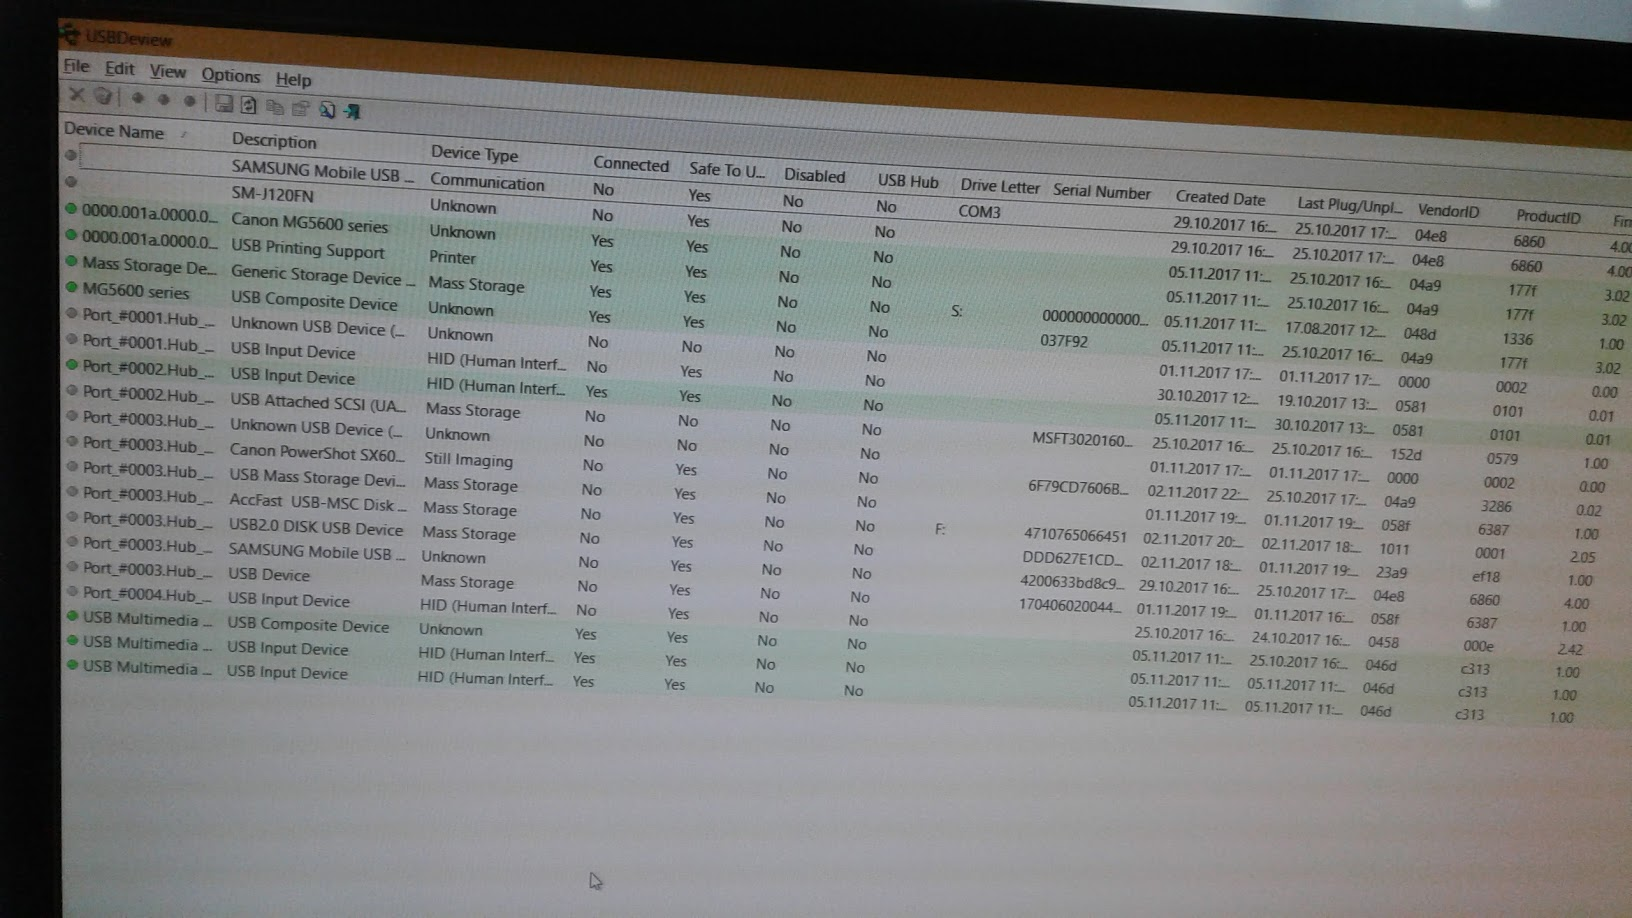
Task: Sort by the Serial Number column header
Action: 1101,192
